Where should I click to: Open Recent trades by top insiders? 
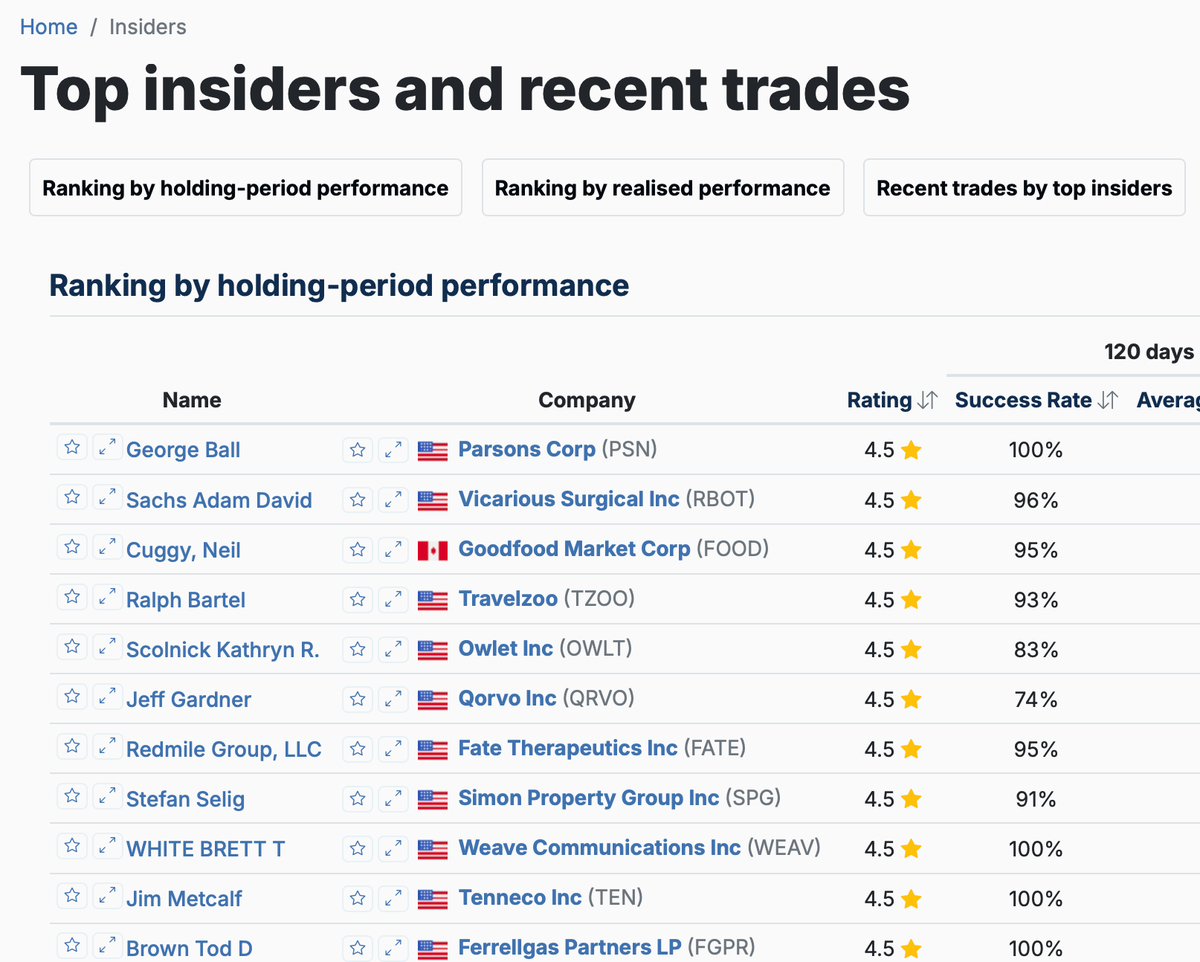1023,187
